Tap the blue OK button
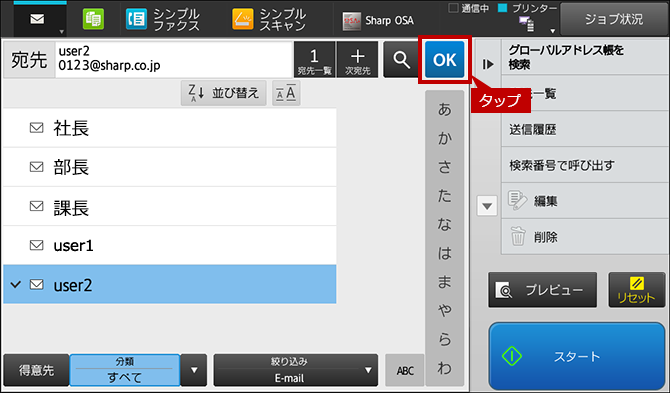The width and height of the screenshot is (670, 393). pyautogui.click(x=444, y=59)
